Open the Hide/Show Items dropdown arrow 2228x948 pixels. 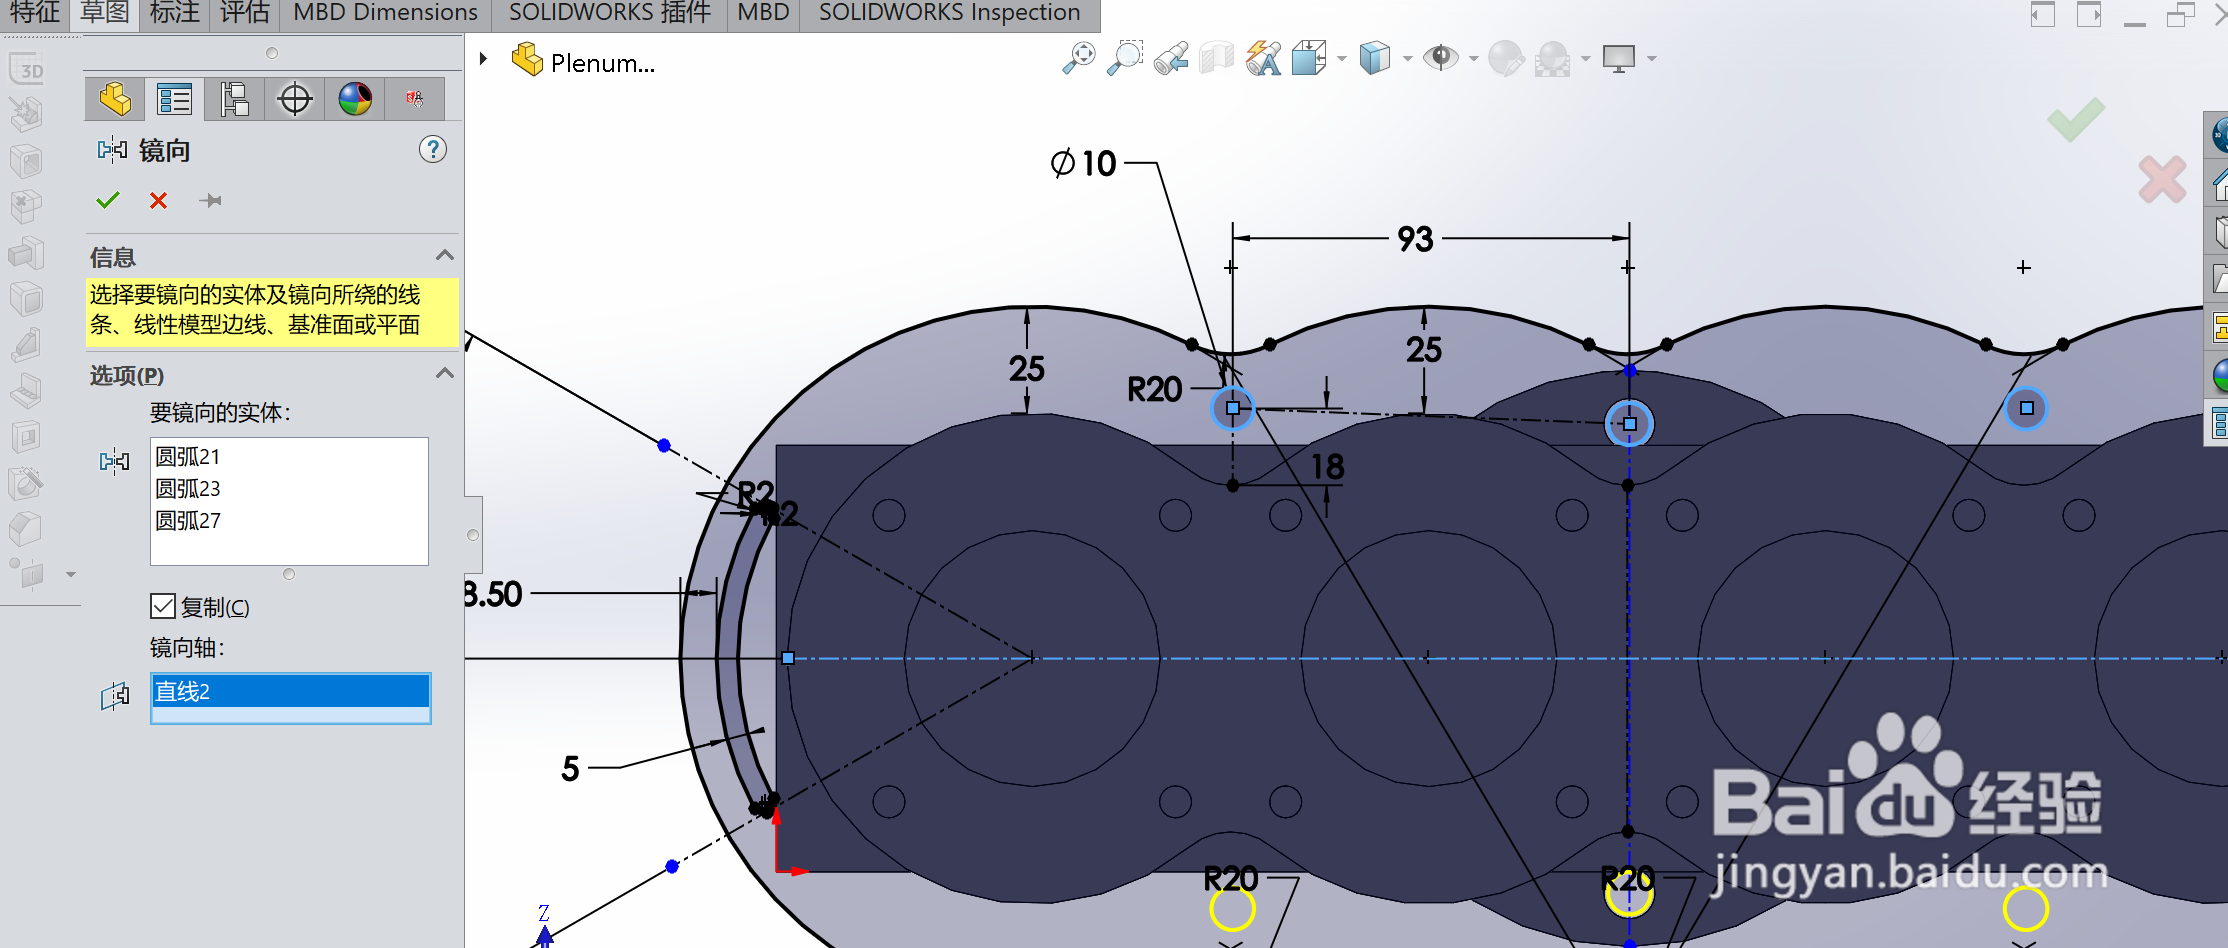tap(1473, 58)
